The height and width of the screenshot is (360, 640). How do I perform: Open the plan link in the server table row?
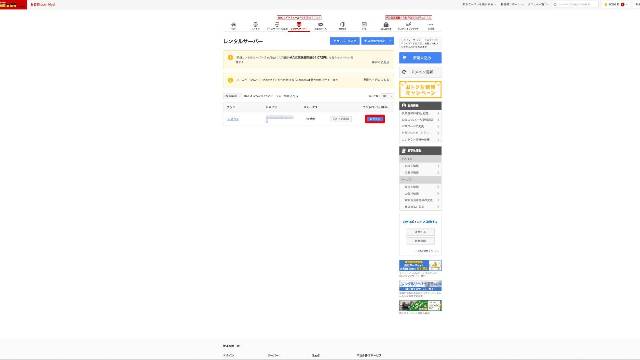[233, 119]
